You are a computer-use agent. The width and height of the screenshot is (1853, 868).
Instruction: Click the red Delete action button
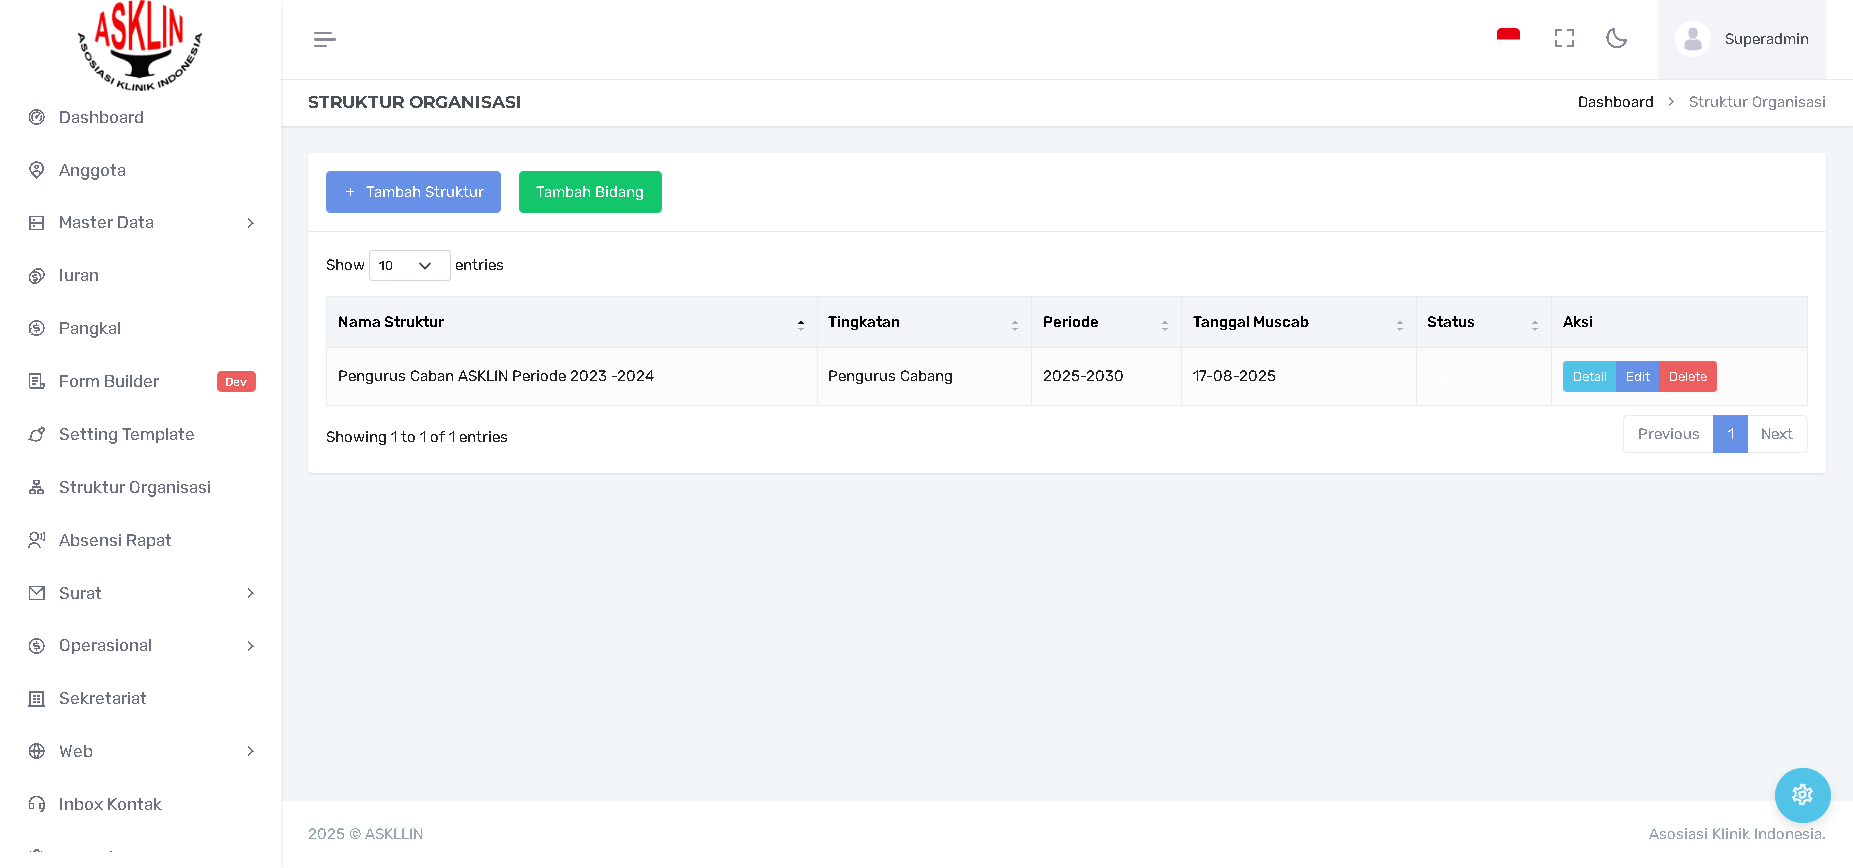[x=1687, y=377]
